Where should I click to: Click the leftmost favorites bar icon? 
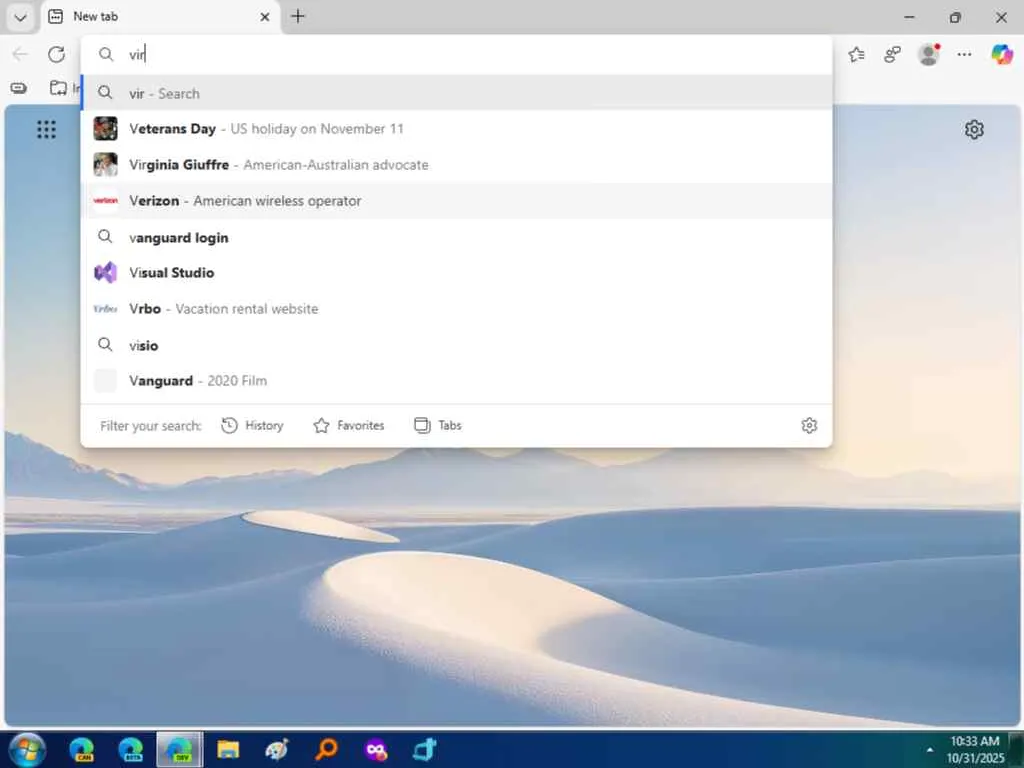click(19, 88)
